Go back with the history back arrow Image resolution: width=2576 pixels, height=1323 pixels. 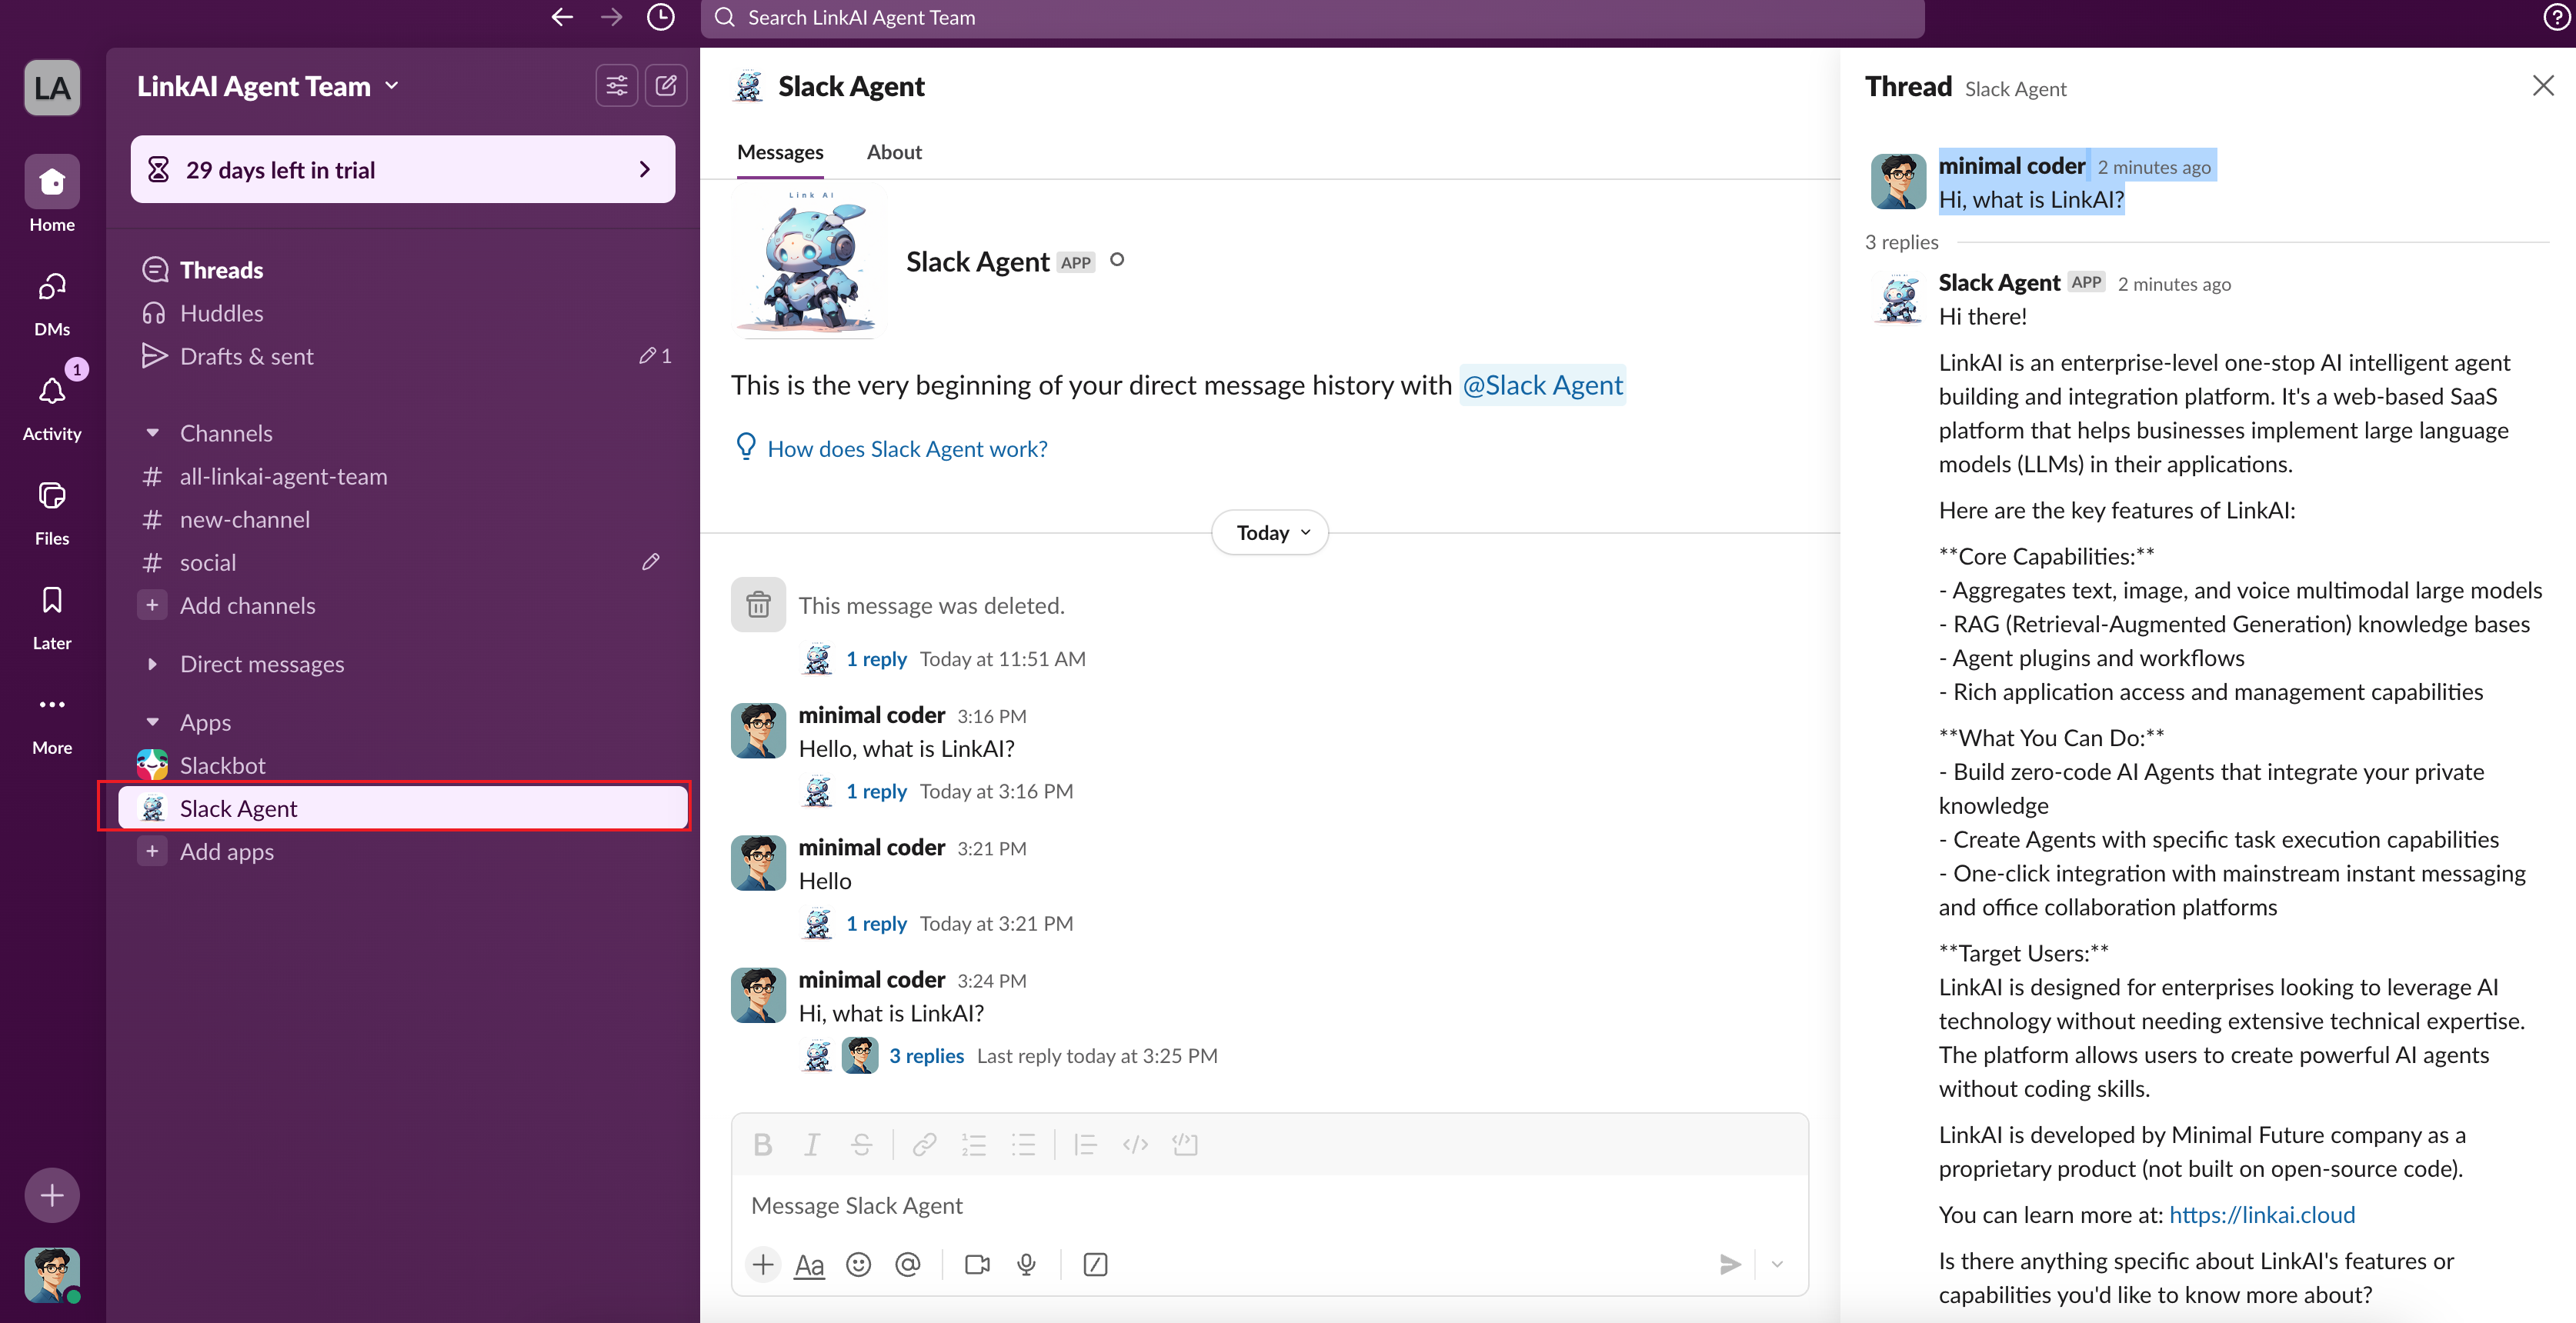pyautogui.click(x=562, y=17)
